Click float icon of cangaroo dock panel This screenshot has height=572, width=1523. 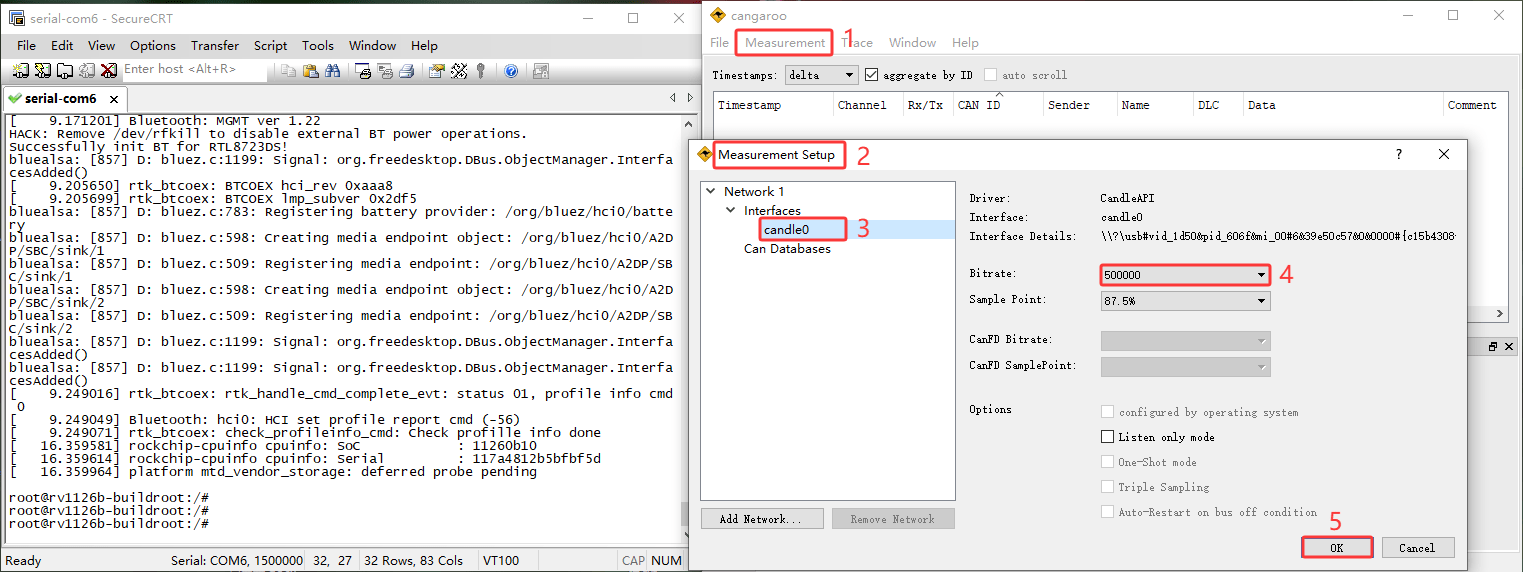tap(1493, 346)
